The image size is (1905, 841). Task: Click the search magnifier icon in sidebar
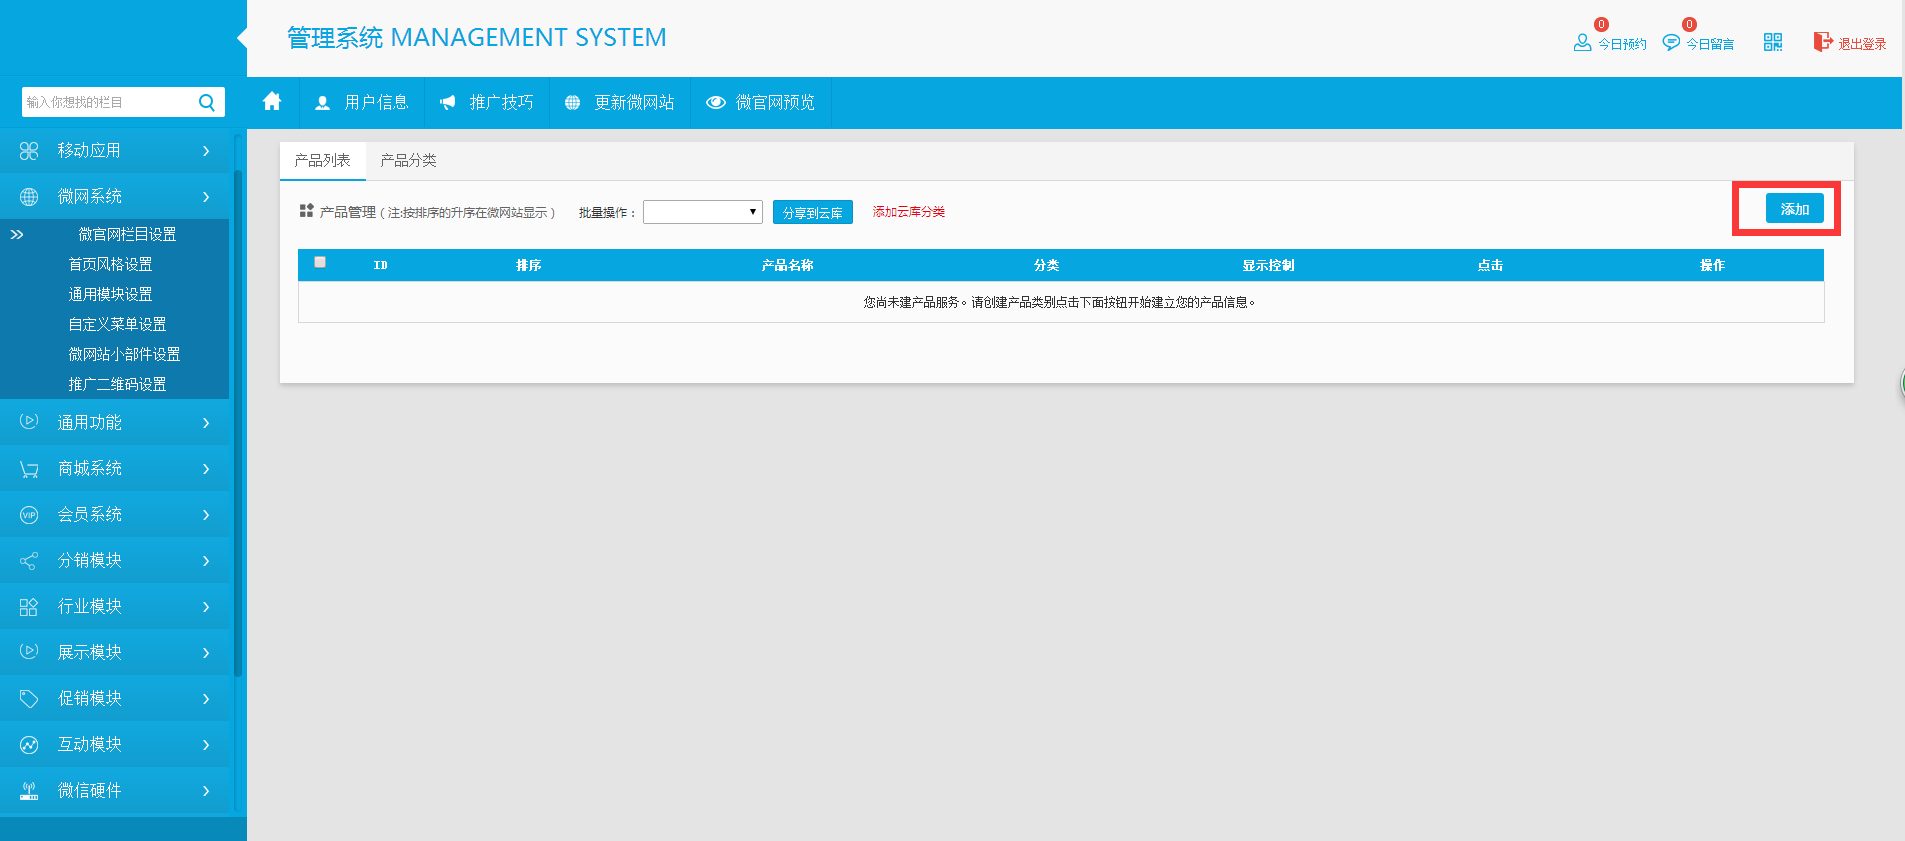tap(207, 102)
